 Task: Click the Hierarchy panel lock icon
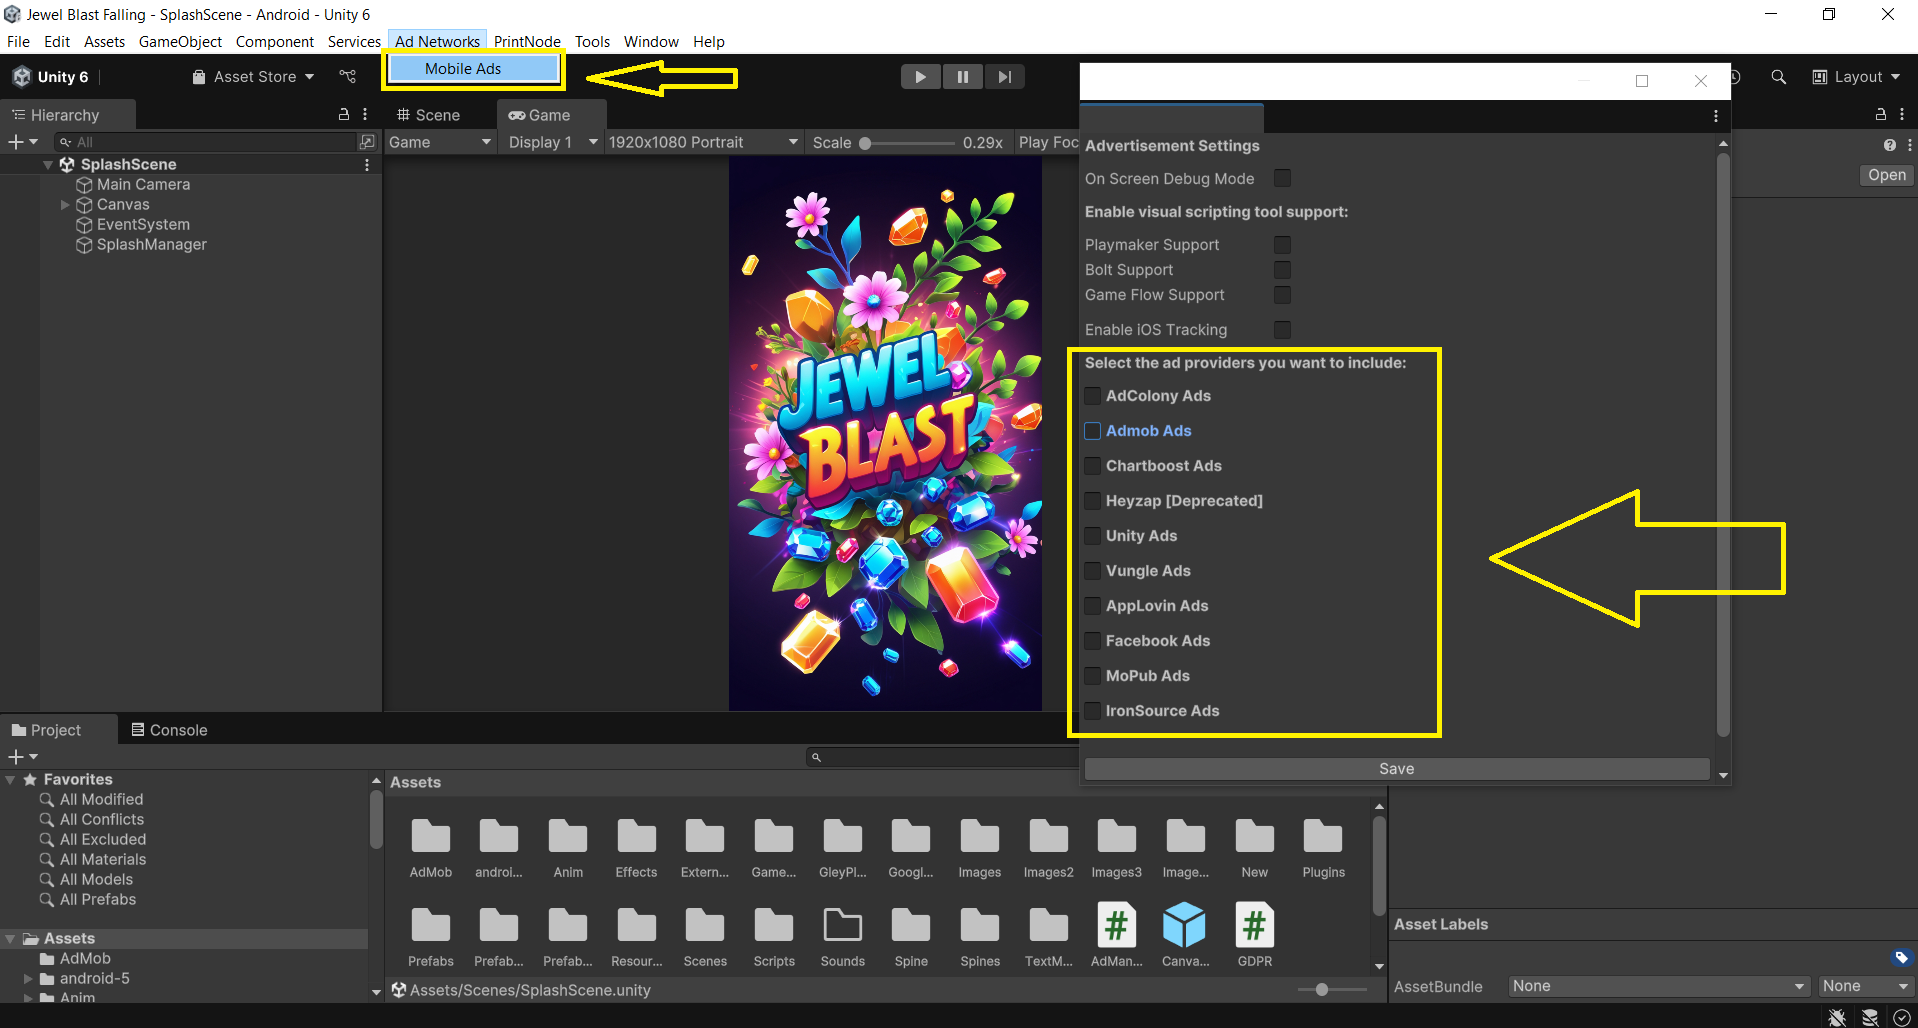[x=344, y=115]
